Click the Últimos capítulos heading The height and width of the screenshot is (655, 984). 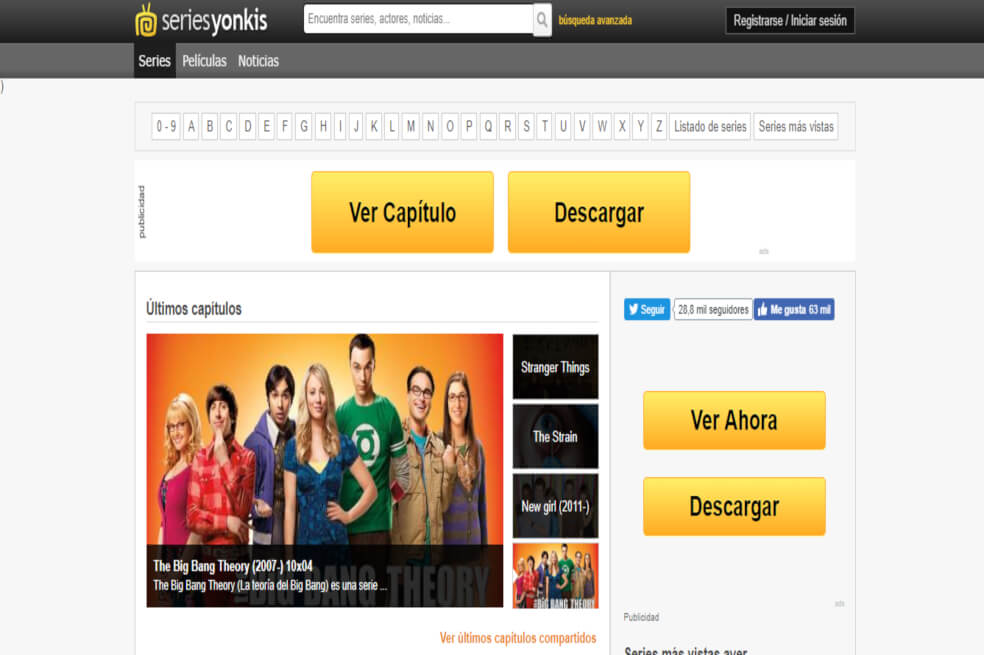(194, 309)
